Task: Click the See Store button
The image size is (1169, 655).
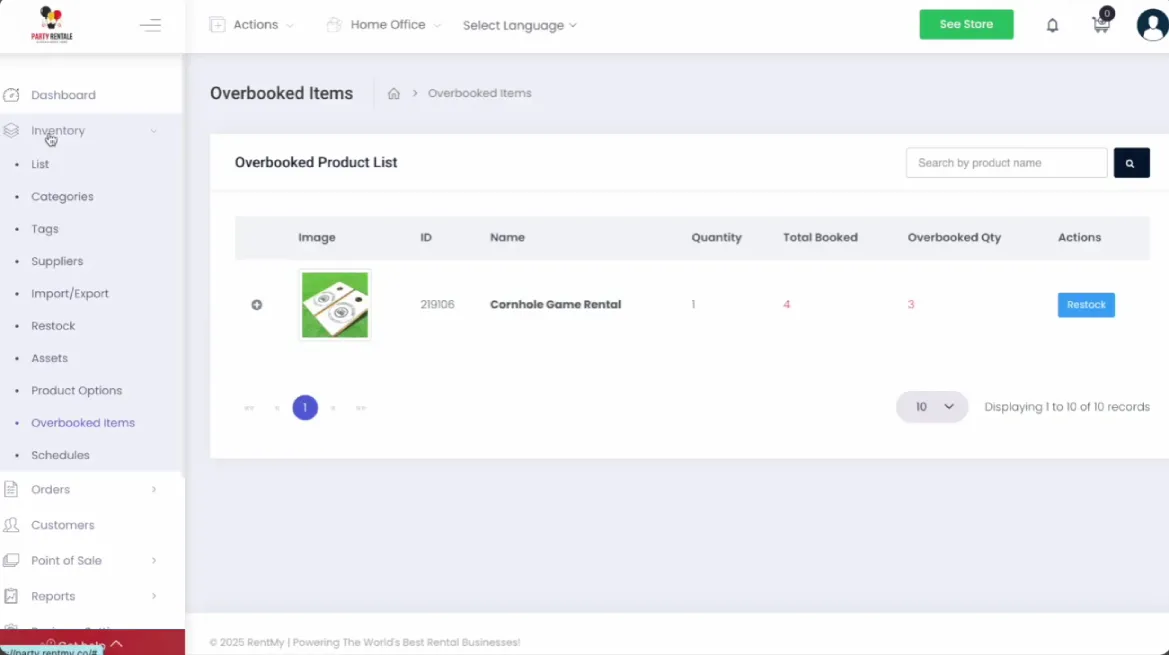Action: 966,23
